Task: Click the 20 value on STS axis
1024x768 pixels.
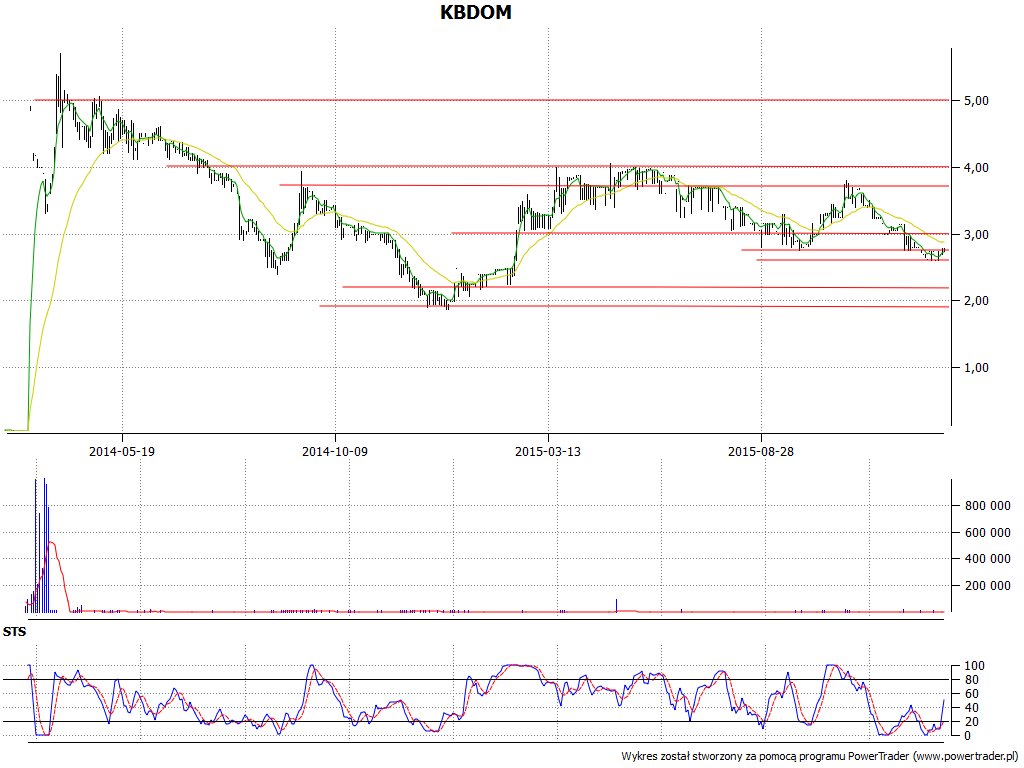Action: click(972, 722)
